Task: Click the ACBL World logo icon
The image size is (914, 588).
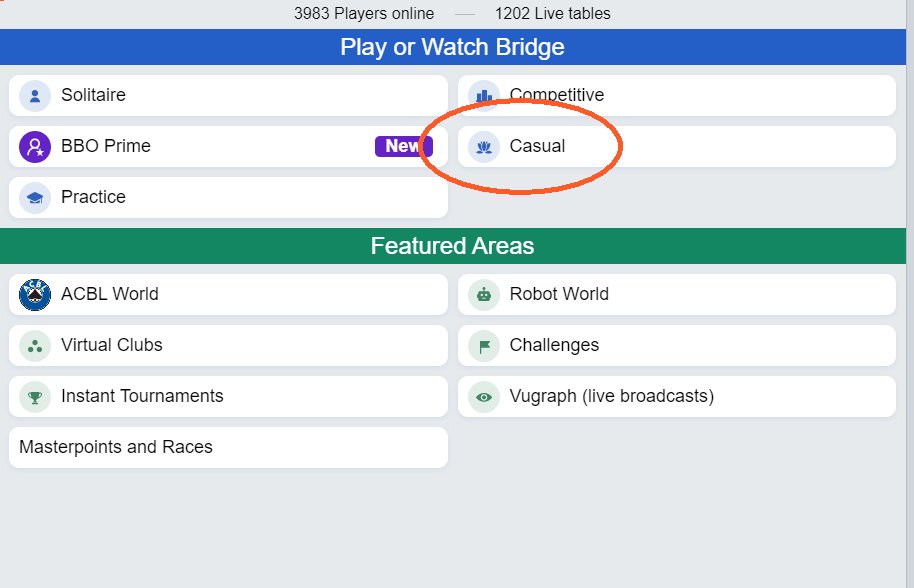Action: [x=35, y=295]
